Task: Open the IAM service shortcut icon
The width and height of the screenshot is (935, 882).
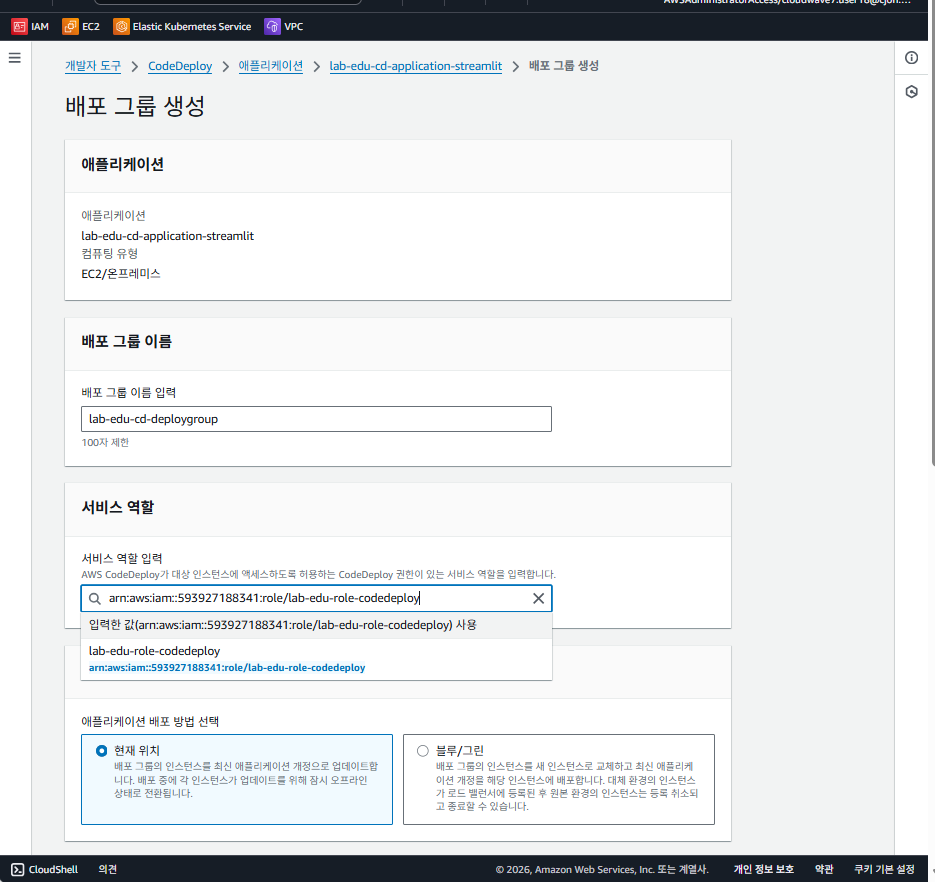Action: (19, 26)
